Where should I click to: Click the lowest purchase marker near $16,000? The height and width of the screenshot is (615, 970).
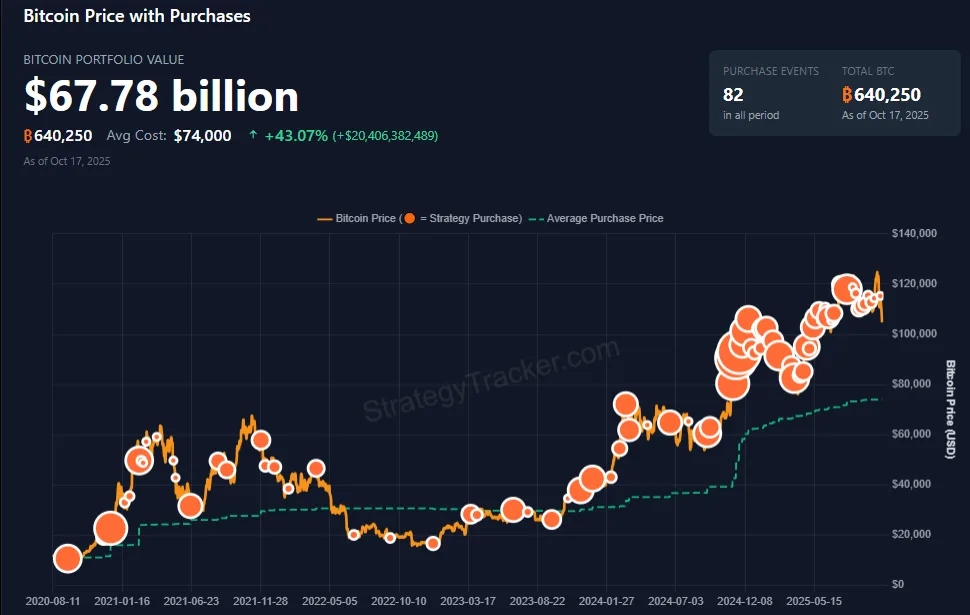[x=432, y=543]
